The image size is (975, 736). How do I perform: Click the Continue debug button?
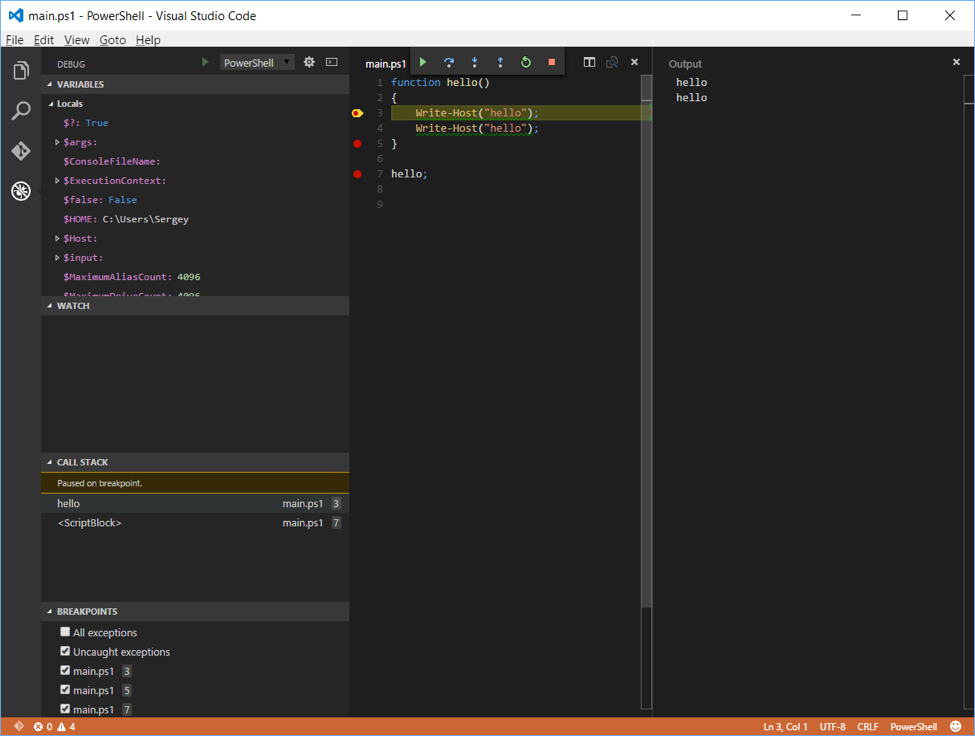(x=421, y=62)
